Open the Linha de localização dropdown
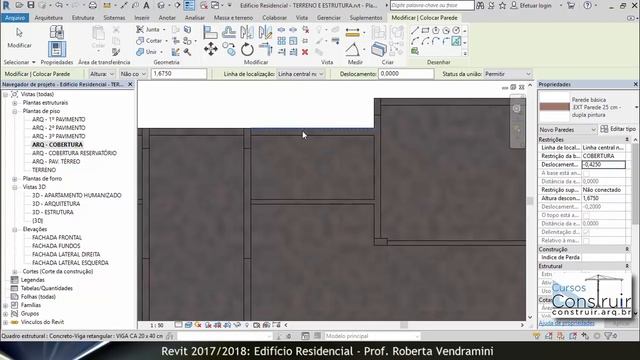640x360 pixels. coord(300,74)
